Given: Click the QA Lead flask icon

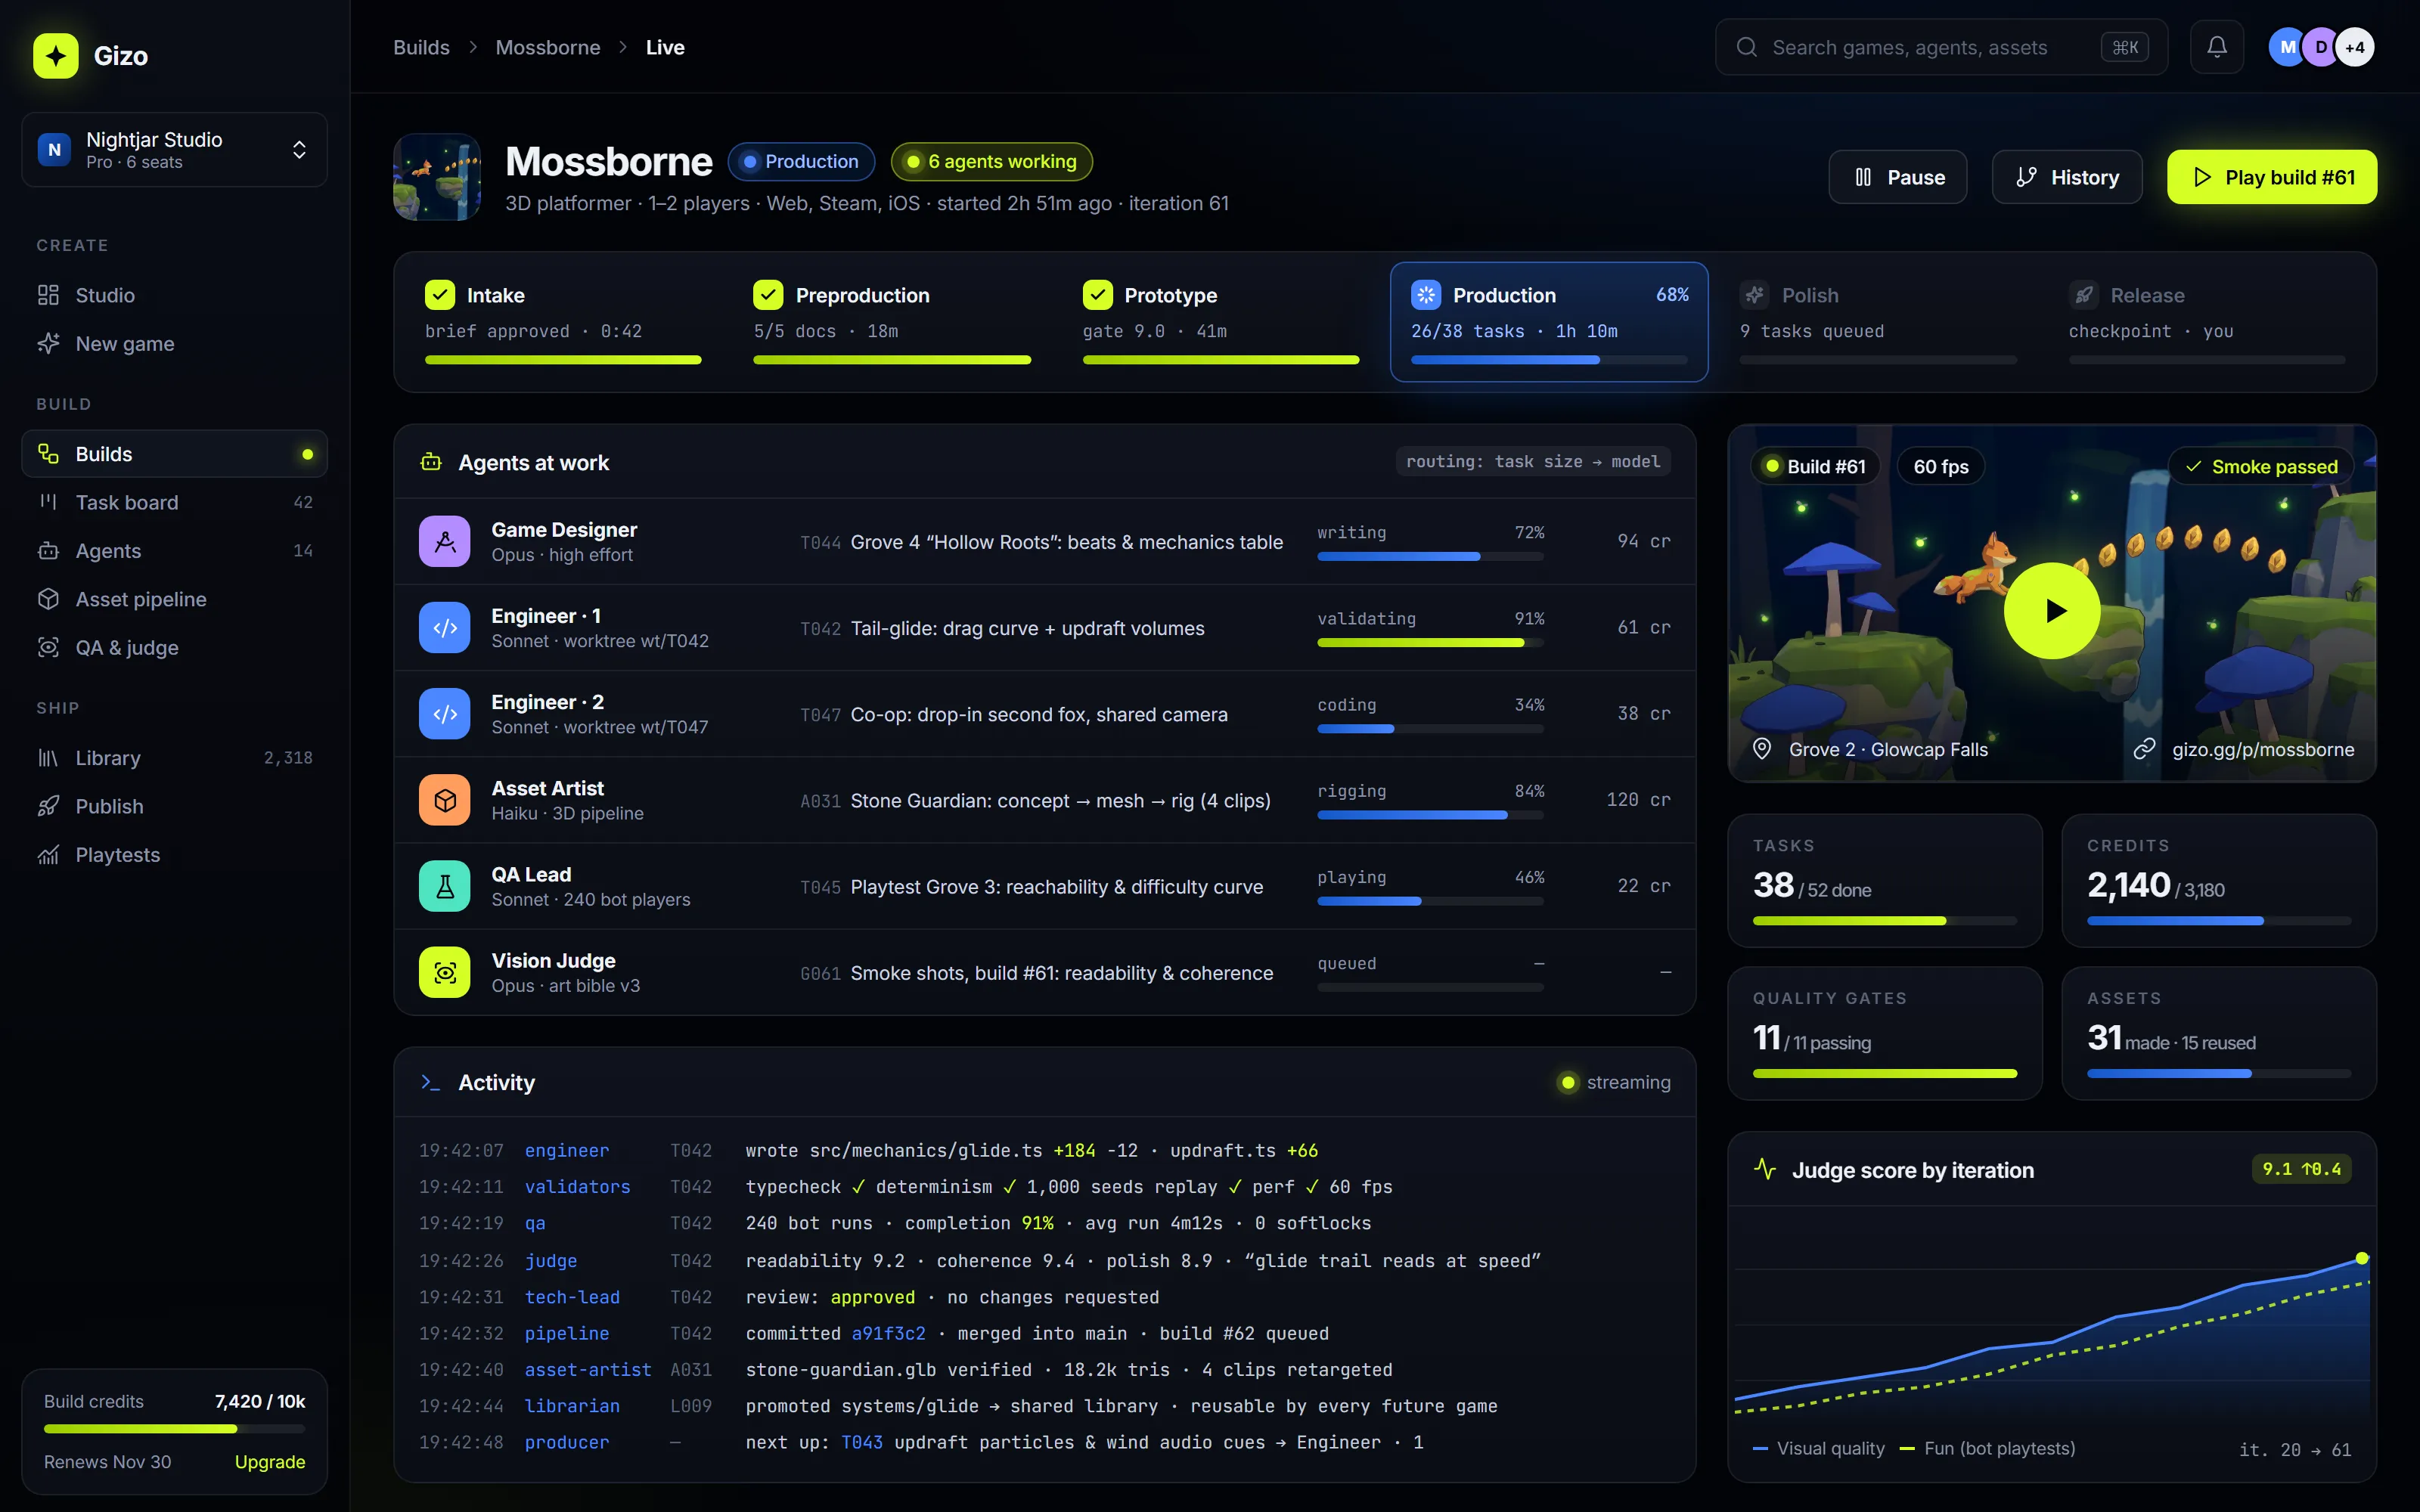Looking at the screenshot, I should [445, 886].
